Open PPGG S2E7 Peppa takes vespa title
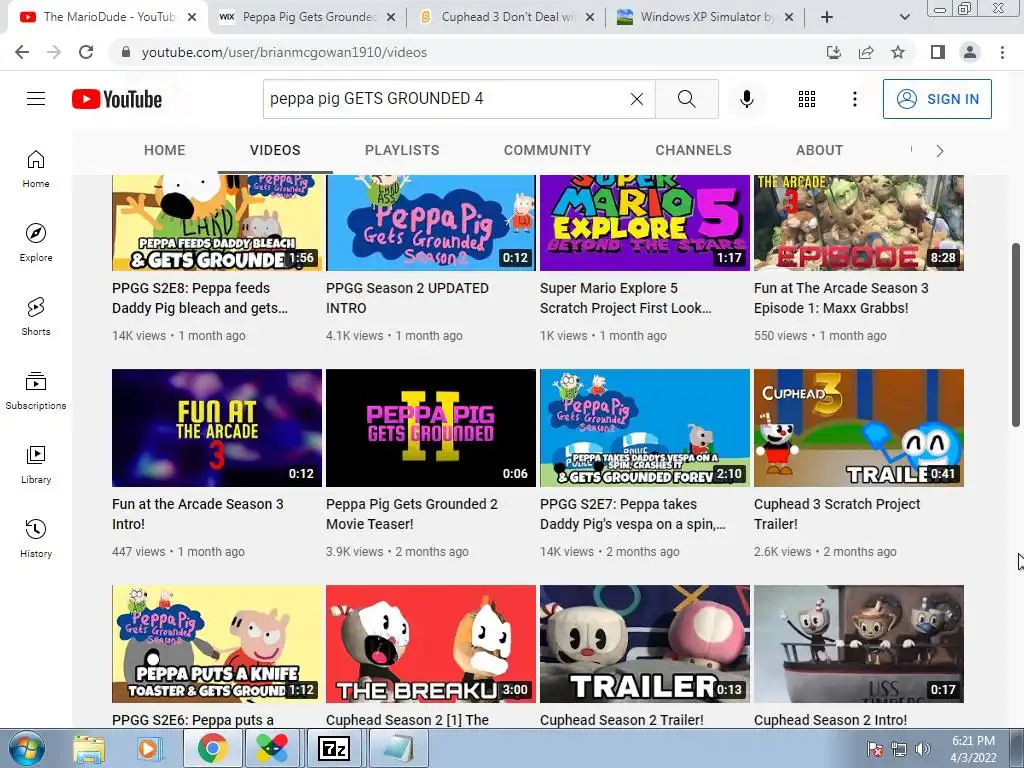 click(x=633, y=514)
